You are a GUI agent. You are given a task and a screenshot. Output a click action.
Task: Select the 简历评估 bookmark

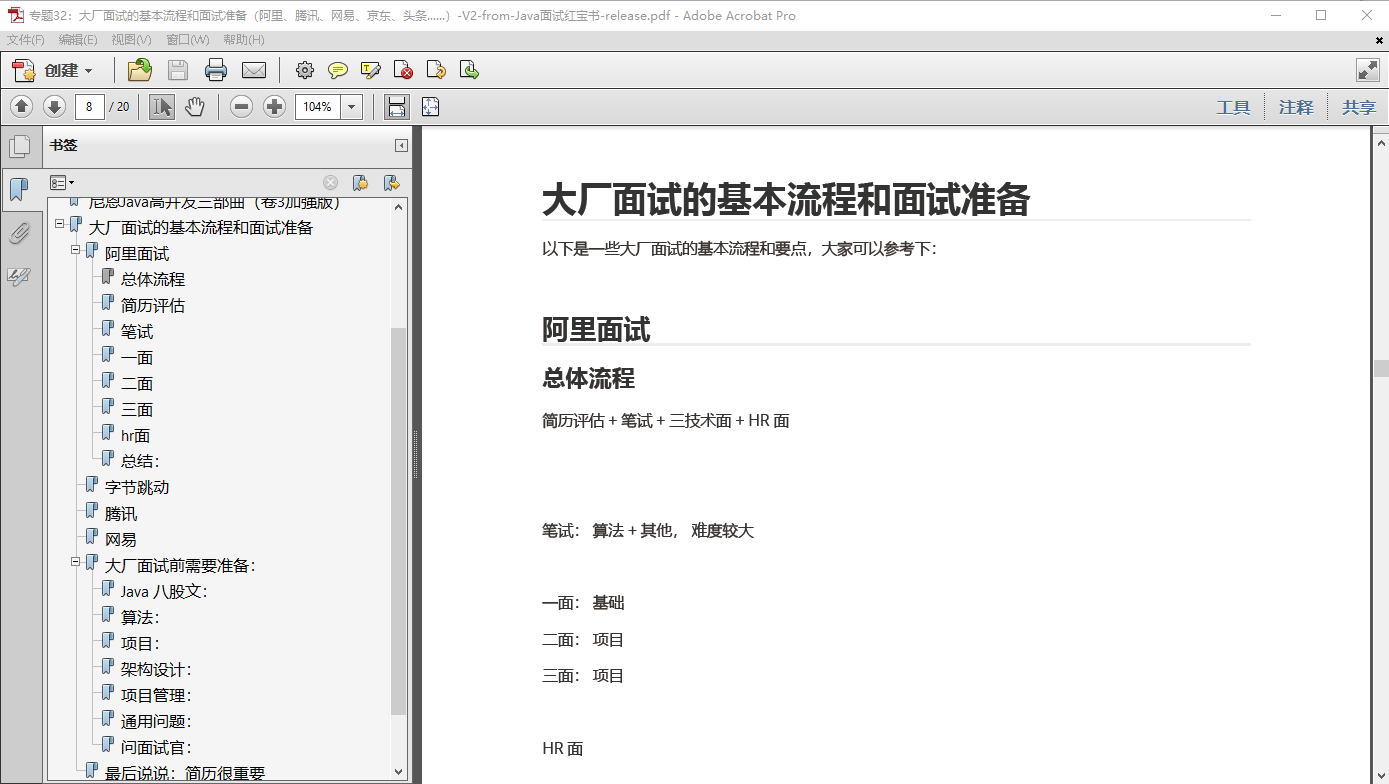coord(153,306)
